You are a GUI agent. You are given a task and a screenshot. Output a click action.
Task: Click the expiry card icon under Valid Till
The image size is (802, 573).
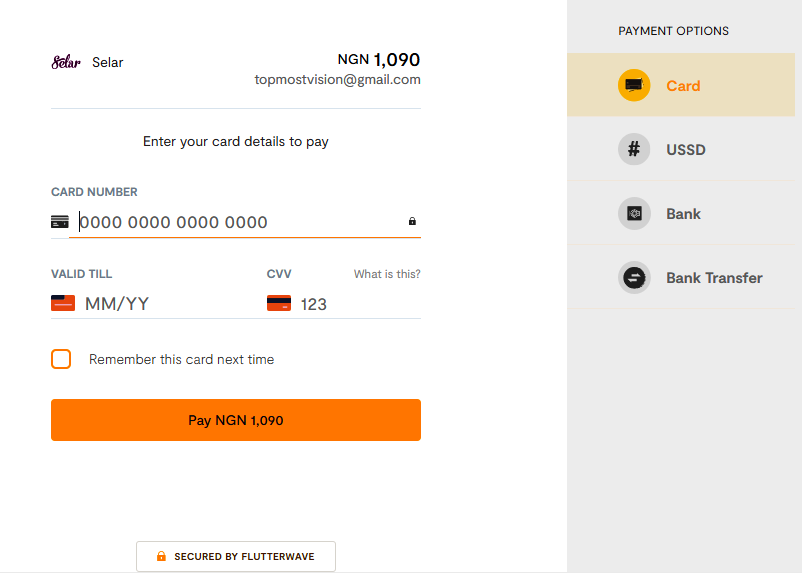[x=63, y=303]
